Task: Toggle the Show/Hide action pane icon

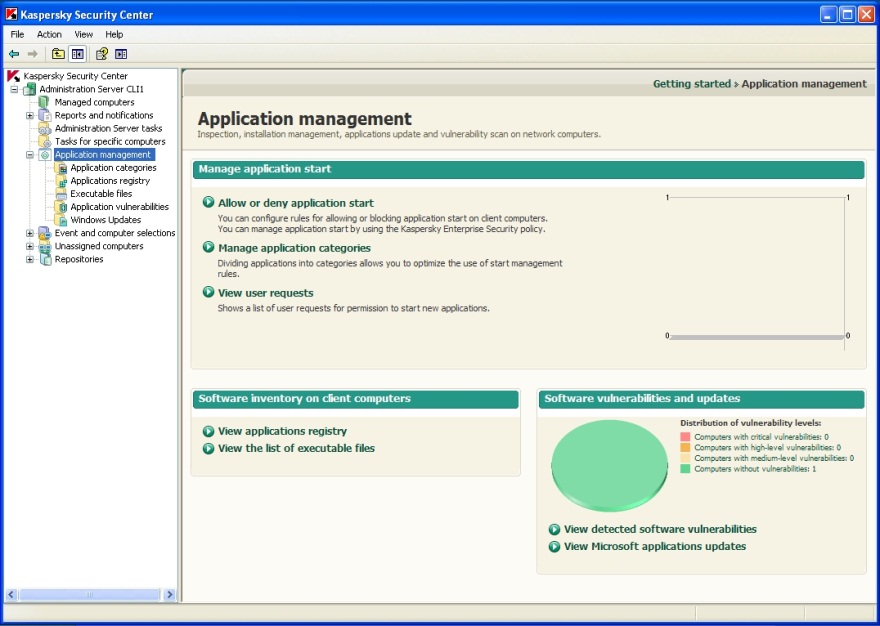Action: [x=121, y=54]
